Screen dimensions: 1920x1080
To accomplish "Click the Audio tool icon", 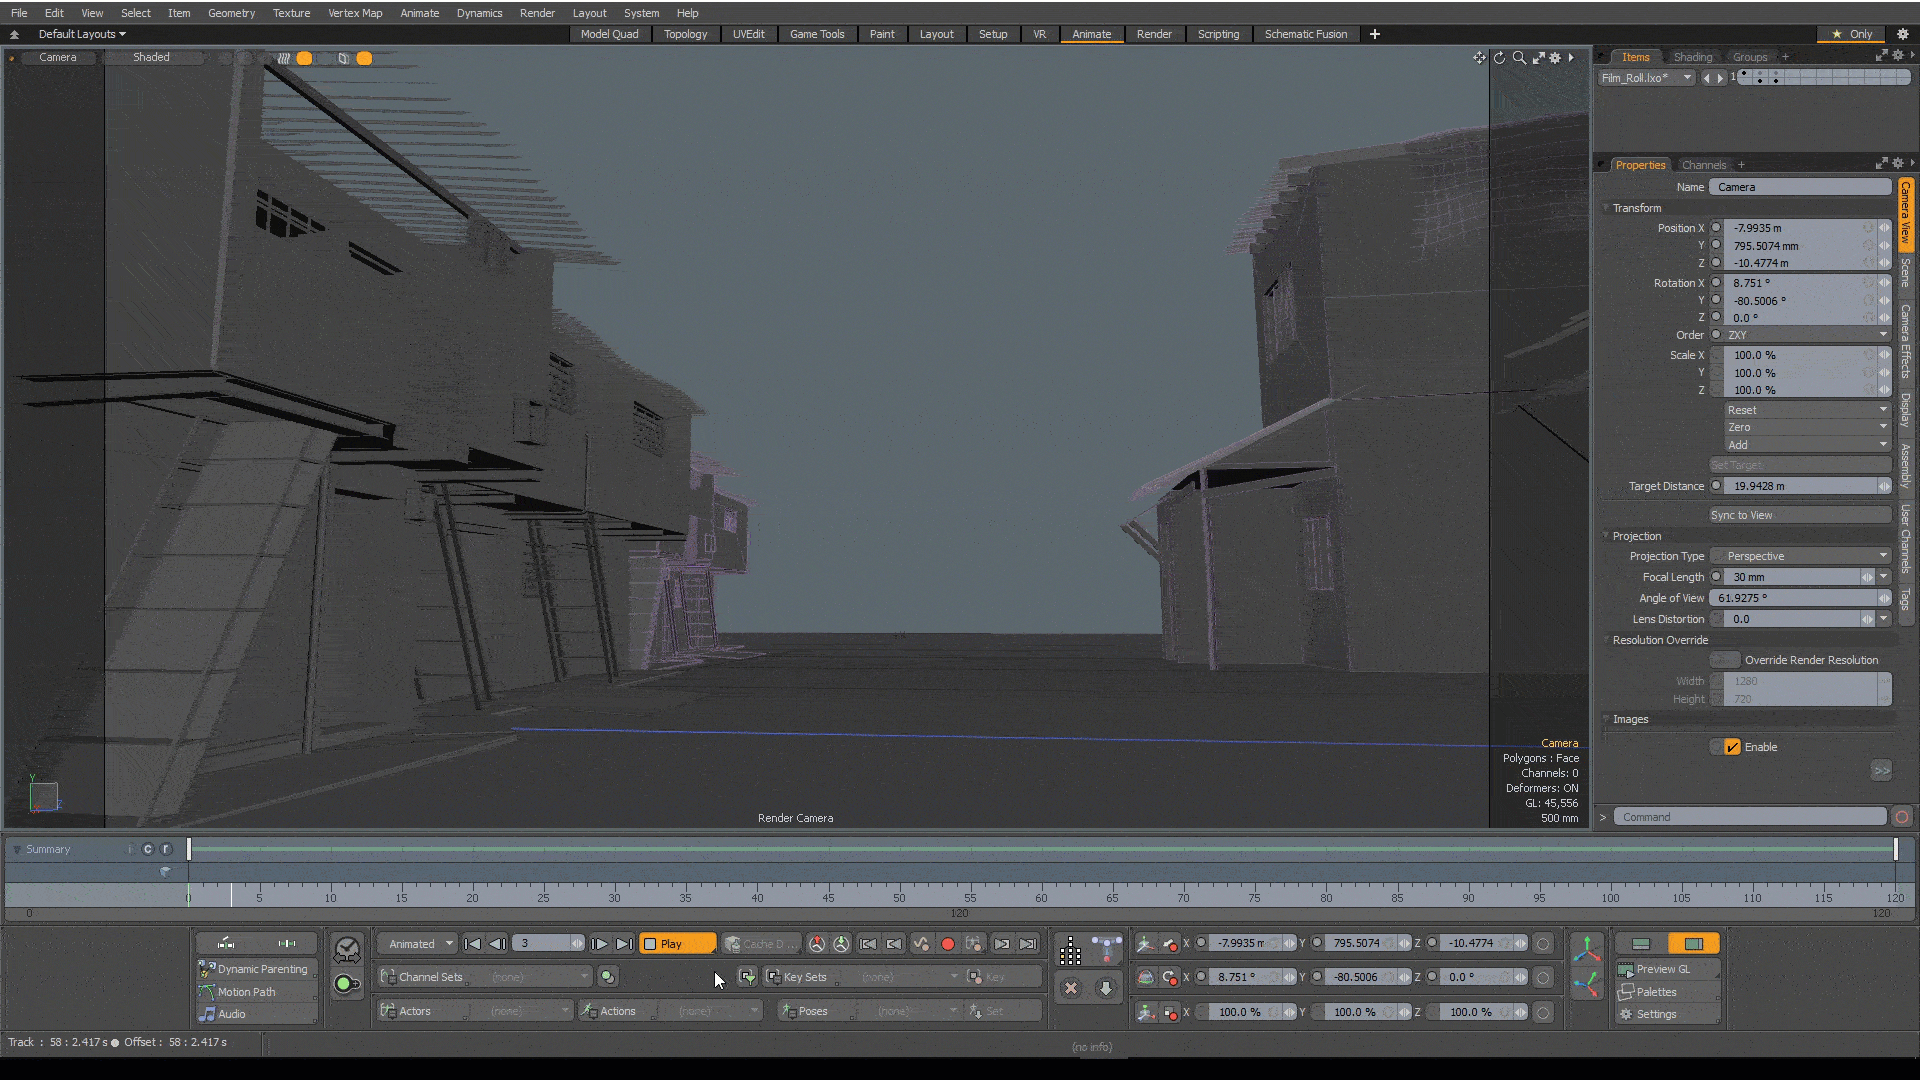I will pos(207,1014).
